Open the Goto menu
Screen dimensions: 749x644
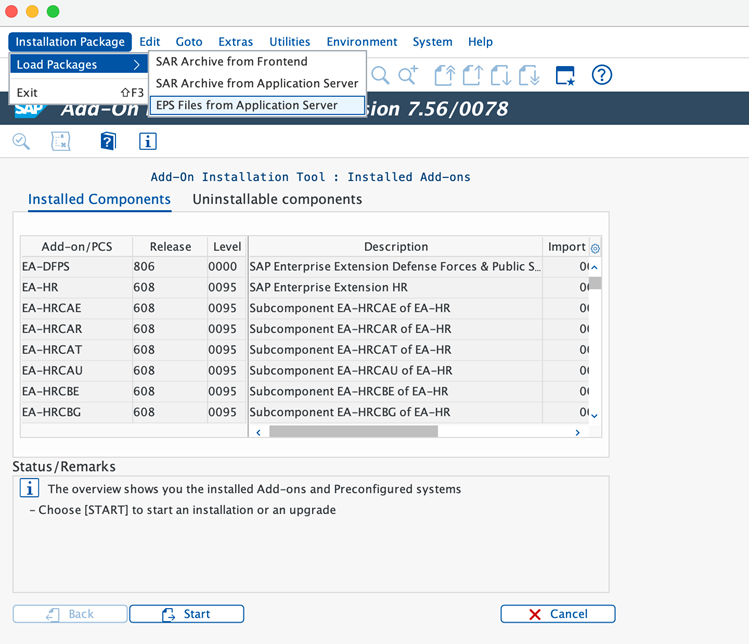coord(189,42)
